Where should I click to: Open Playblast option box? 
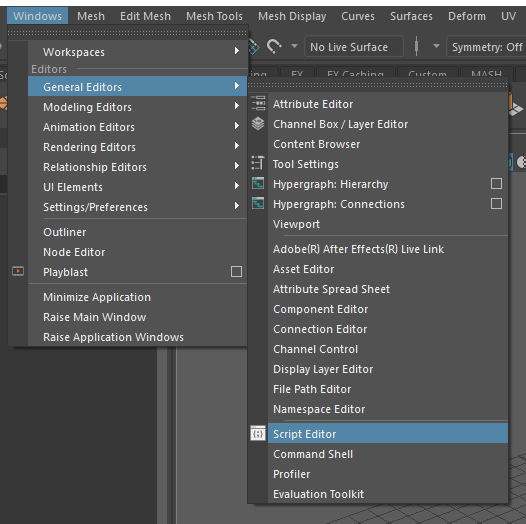point(236,271)
